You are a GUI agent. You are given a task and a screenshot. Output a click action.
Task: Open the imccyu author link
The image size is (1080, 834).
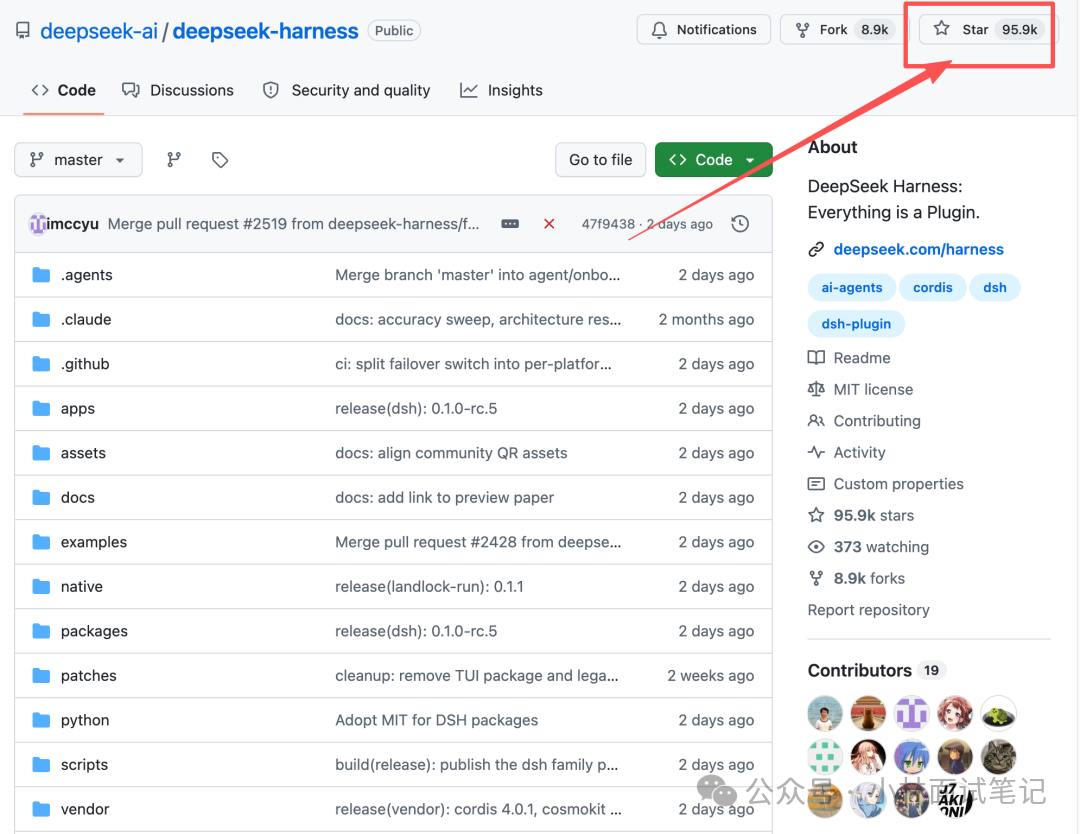(73, 224)
